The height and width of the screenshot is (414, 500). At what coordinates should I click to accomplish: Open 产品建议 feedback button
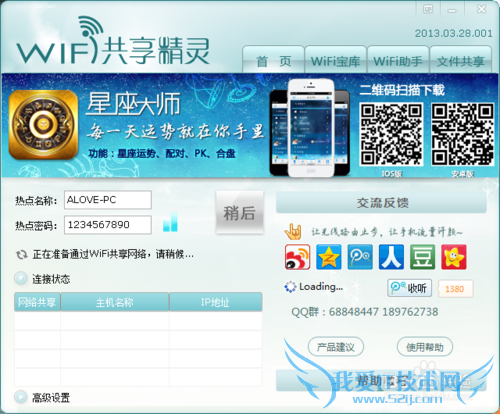click(x=336, y=347)
